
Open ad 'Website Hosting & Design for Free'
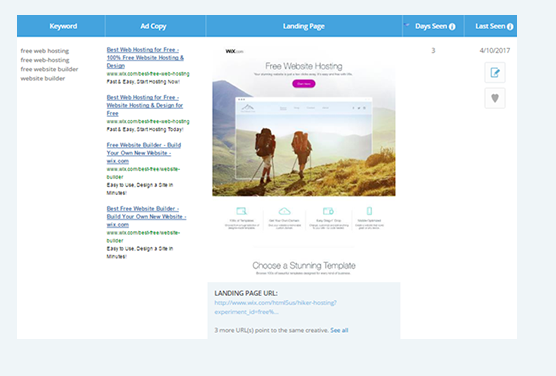(145, 105)
